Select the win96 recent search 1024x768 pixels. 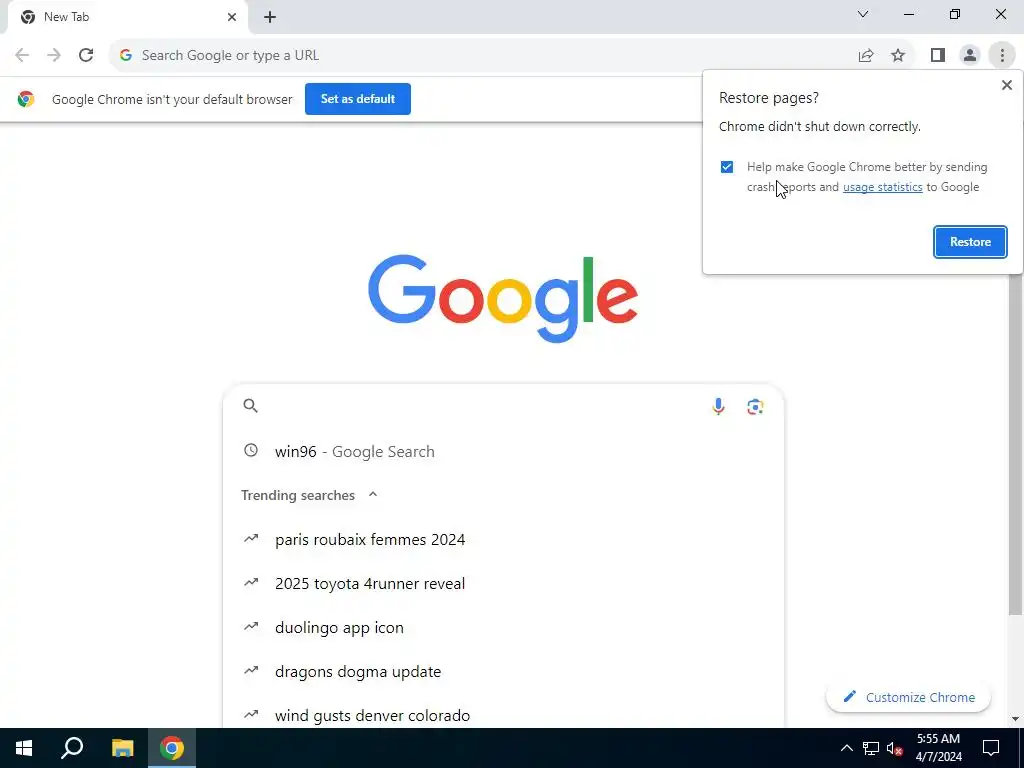(503, 451)
